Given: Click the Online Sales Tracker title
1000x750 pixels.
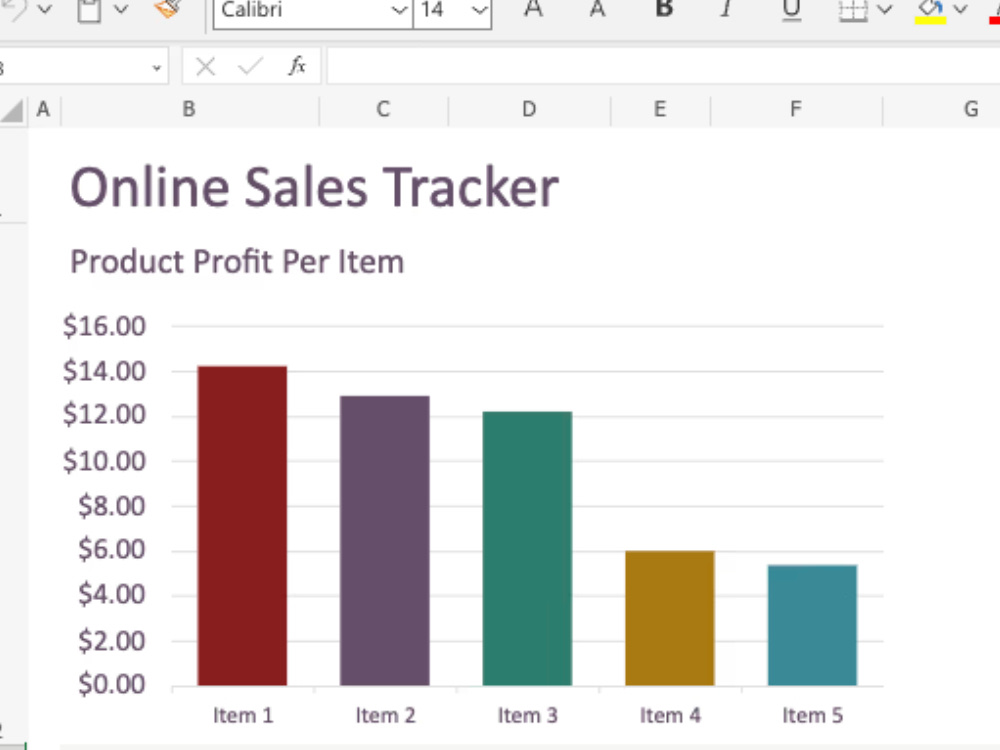Looking at the screenshot, I should click(x=314, y=188).
